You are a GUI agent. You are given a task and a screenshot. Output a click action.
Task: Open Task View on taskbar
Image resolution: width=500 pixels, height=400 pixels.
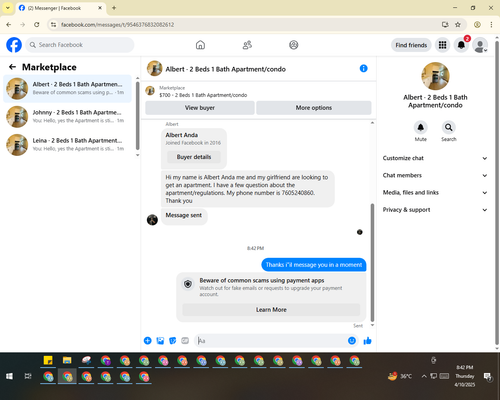coord(28,376)
